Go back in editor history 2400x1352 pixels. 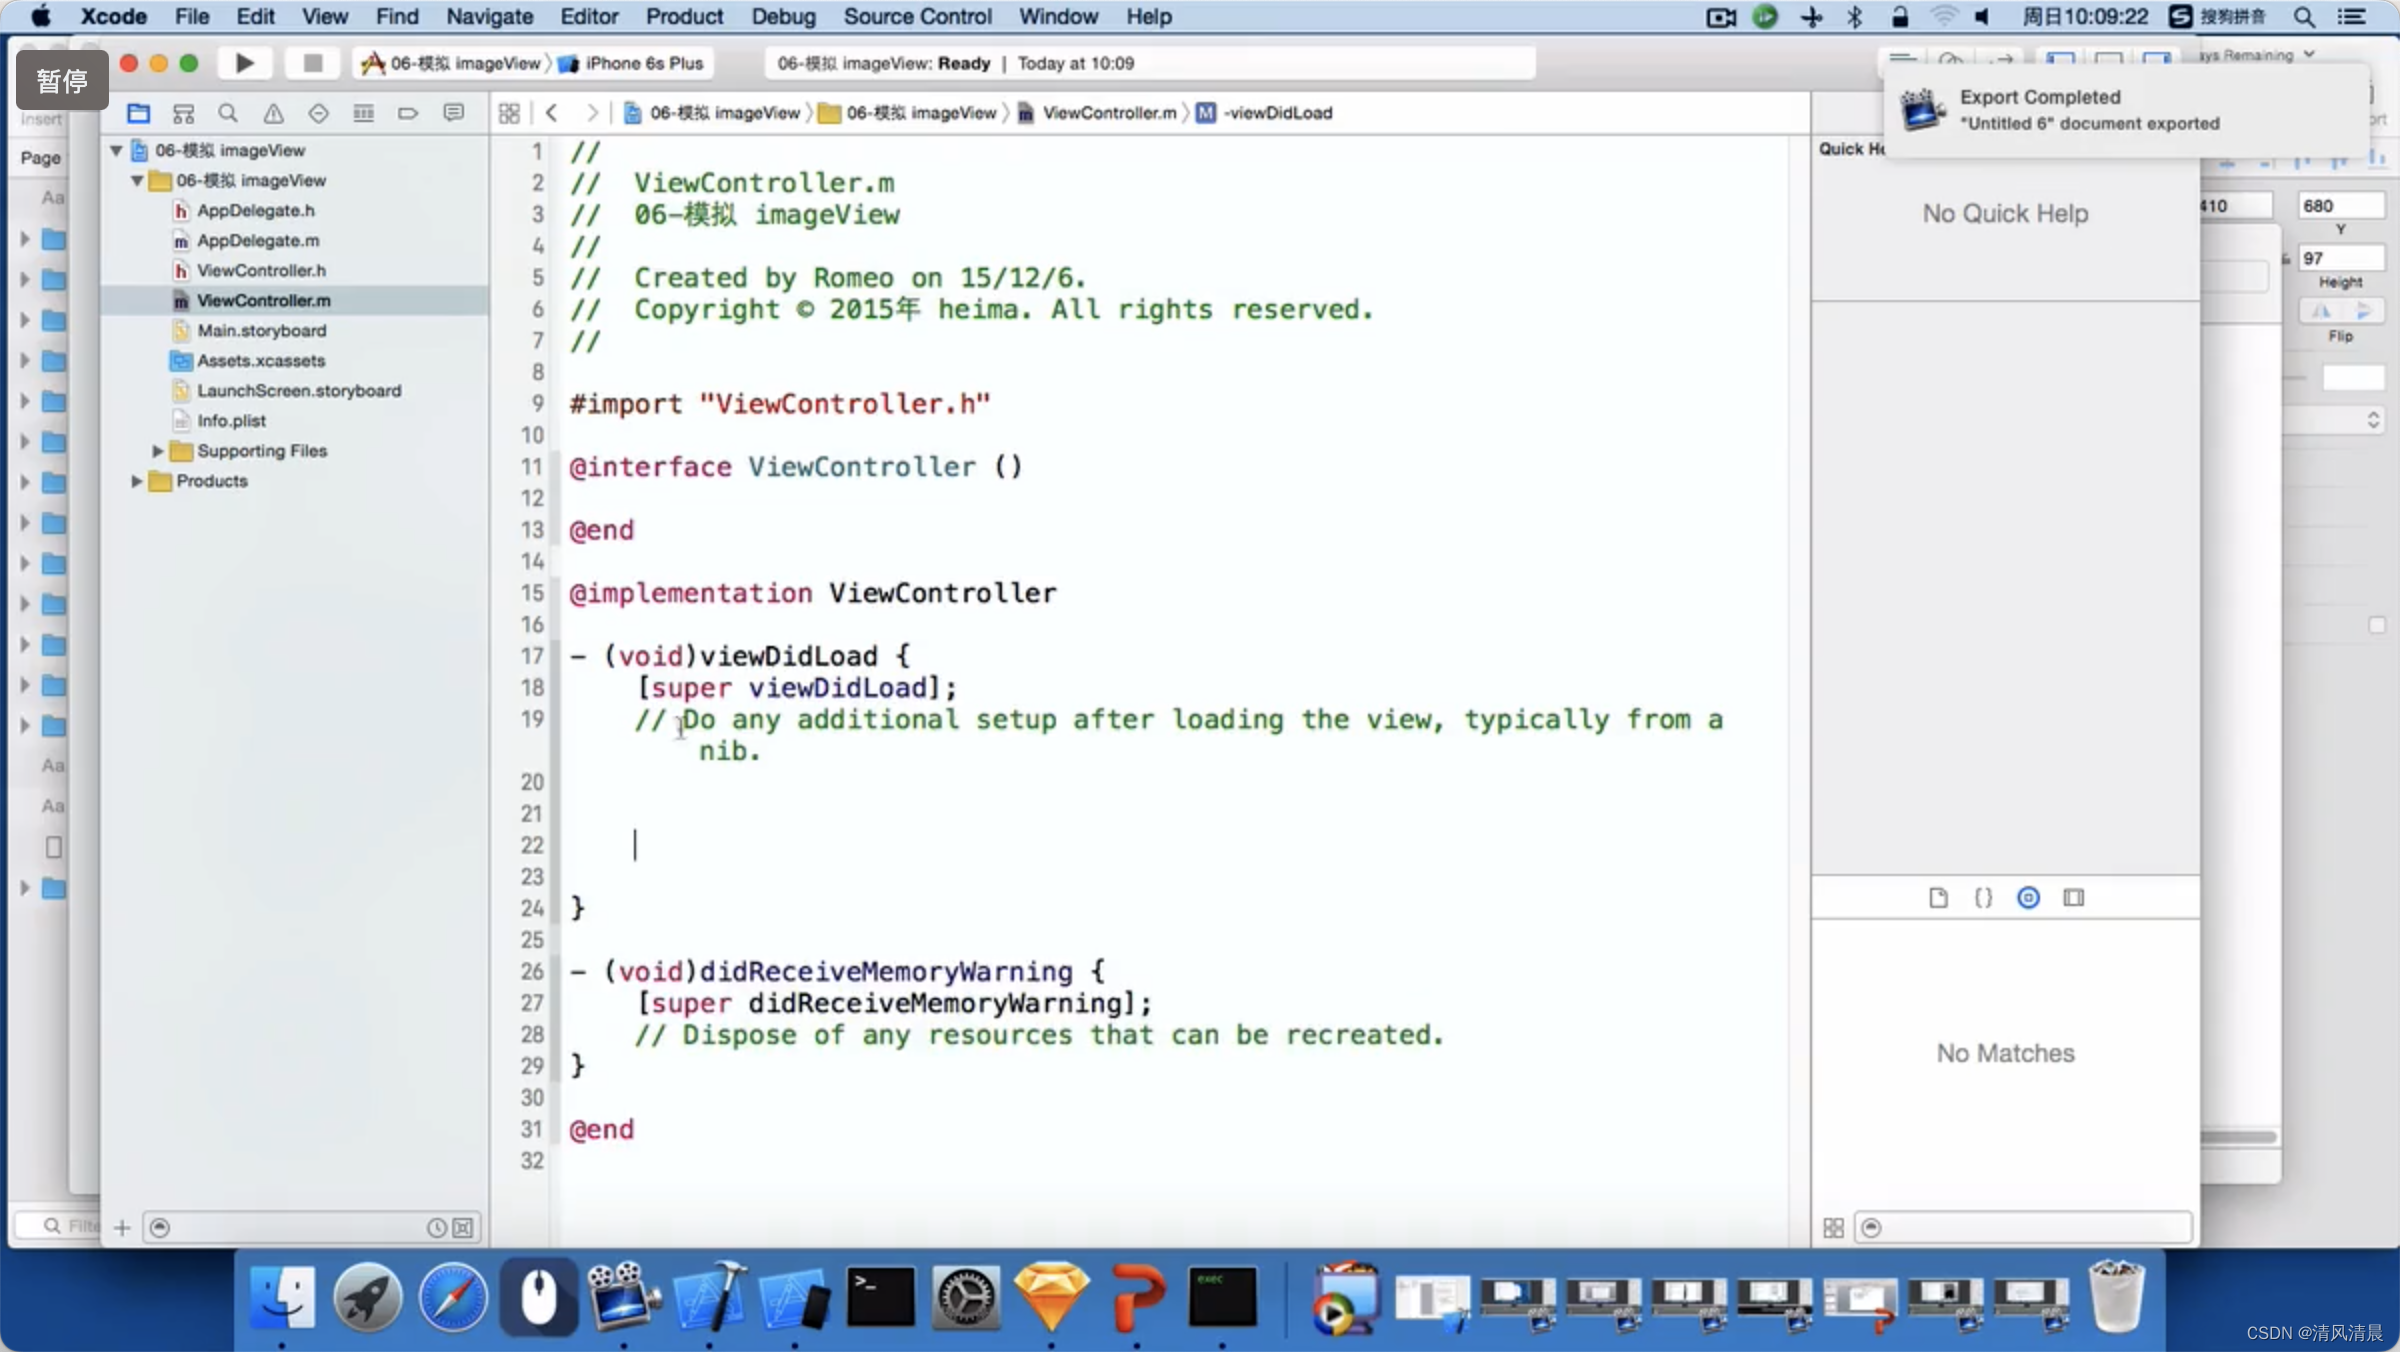(x=551, y=113)
